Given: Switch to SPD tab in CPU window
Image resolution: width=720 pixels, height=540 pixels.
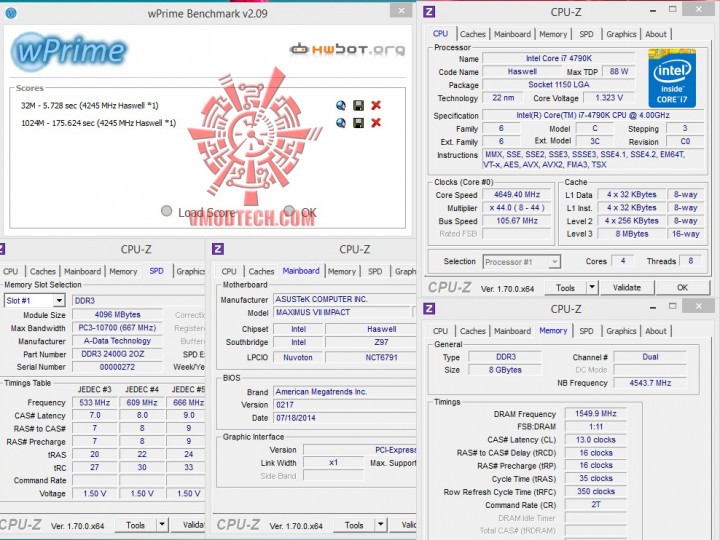Looking at the screenshot, I should click(586, 34).
